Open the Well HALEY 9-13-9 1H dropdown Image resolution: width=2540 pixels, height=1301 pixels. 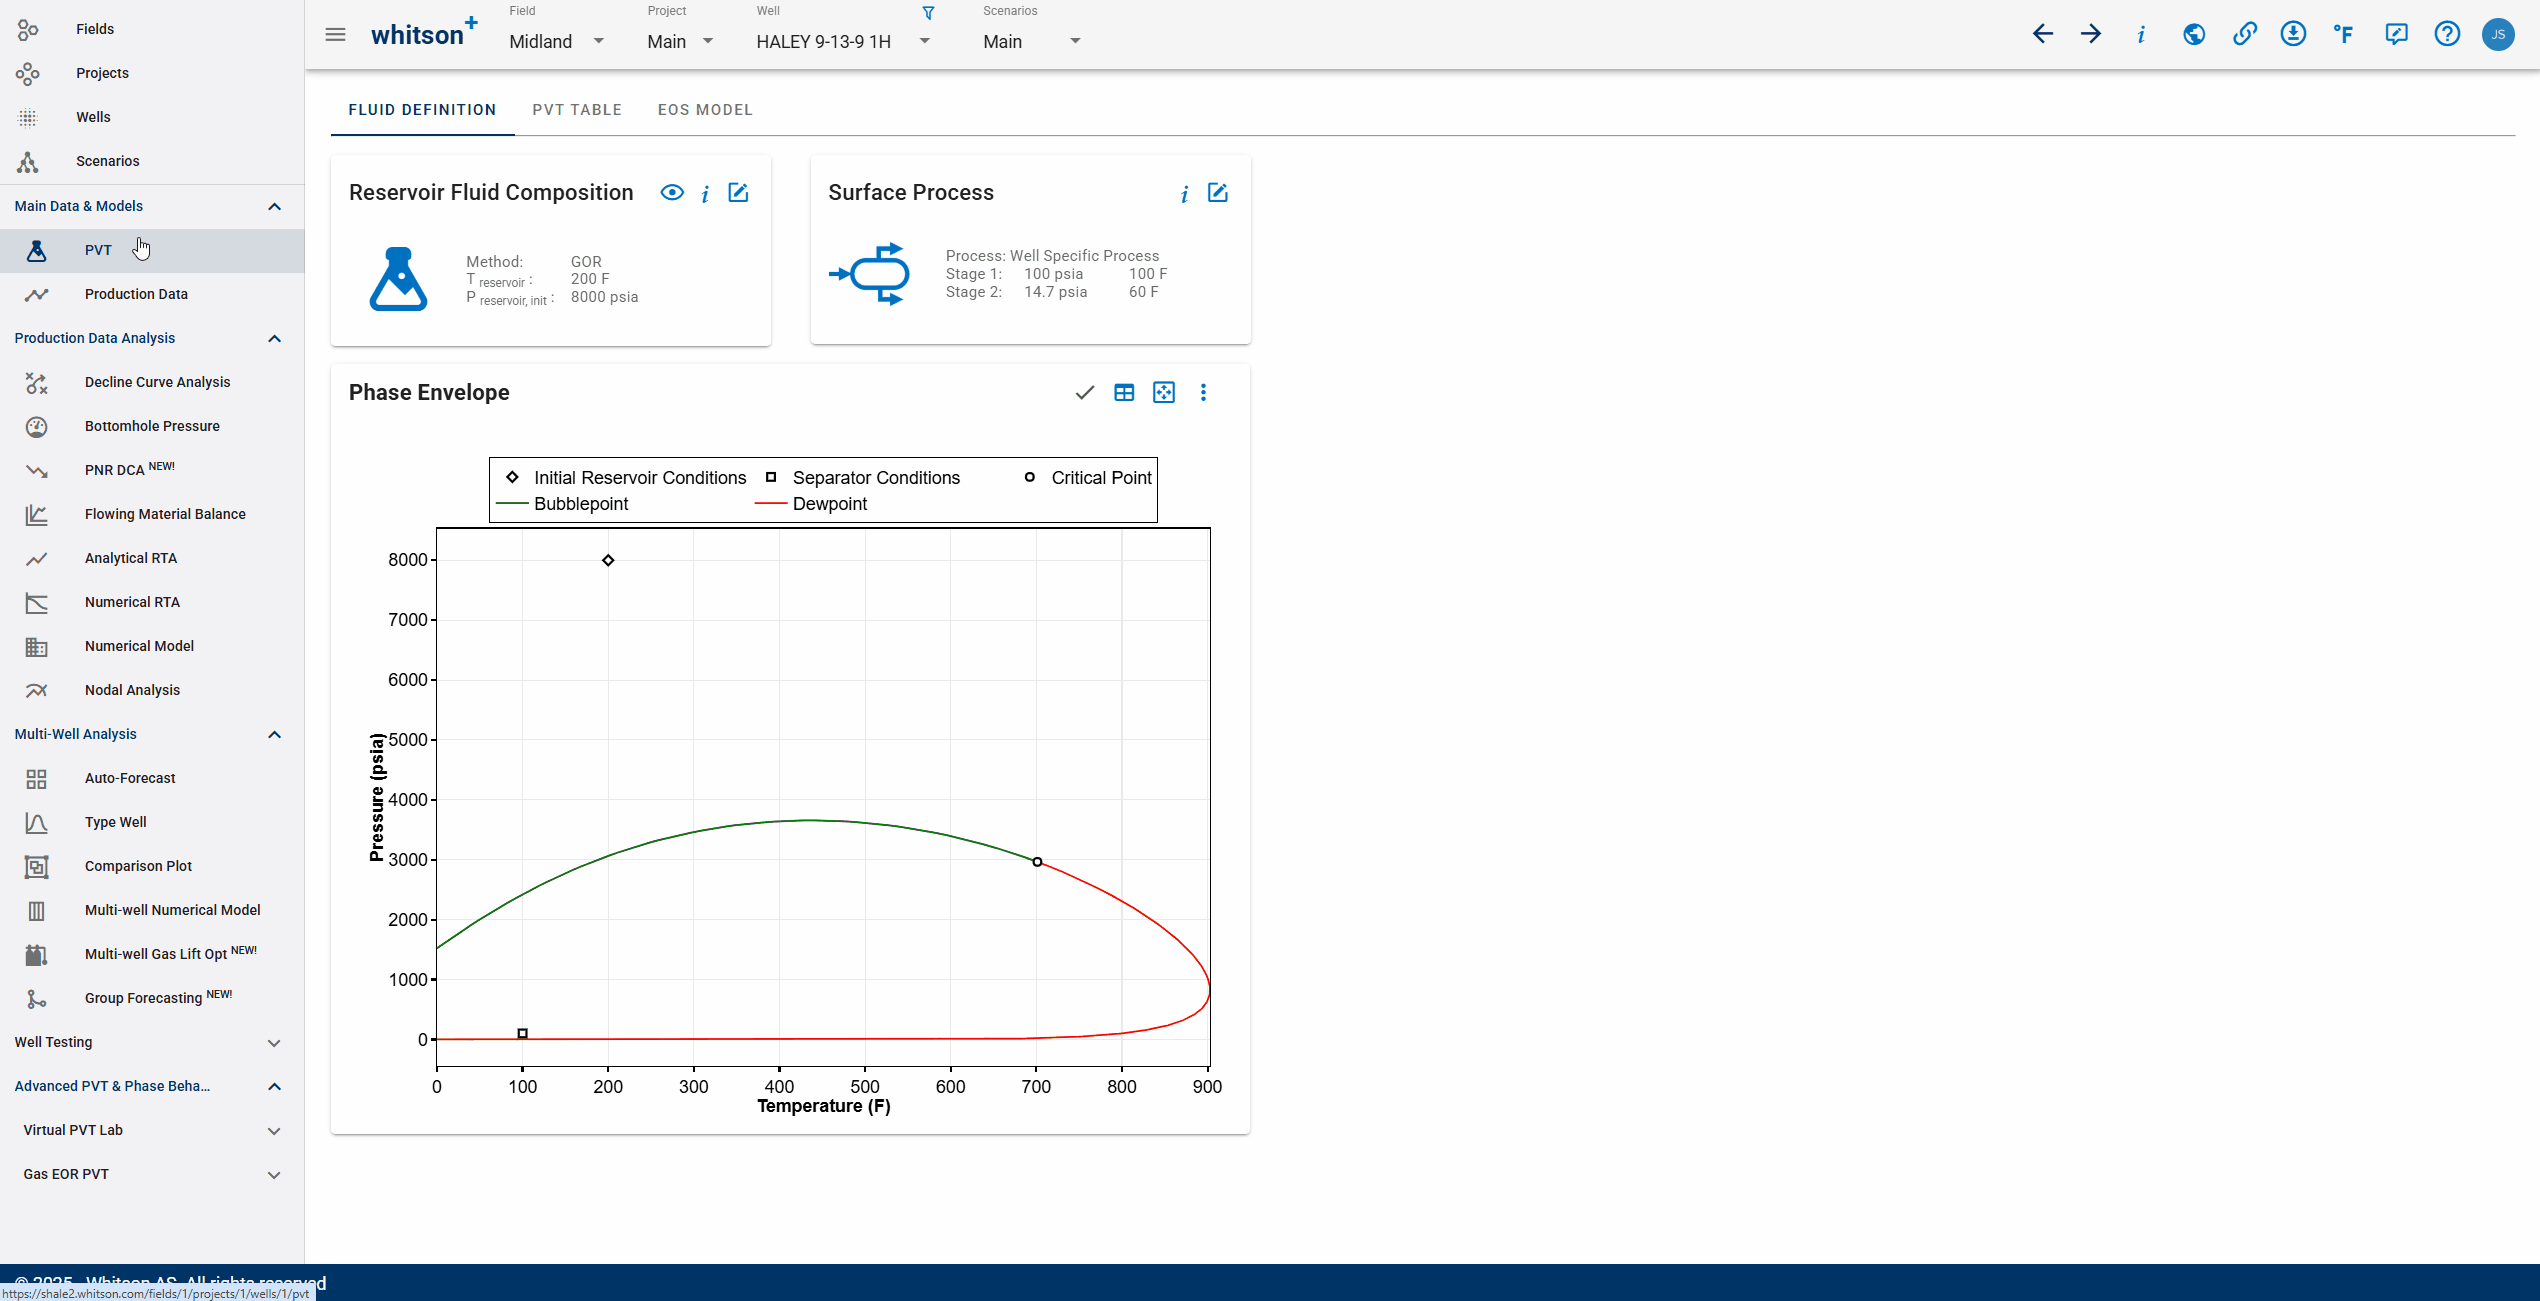click(843, 41)
